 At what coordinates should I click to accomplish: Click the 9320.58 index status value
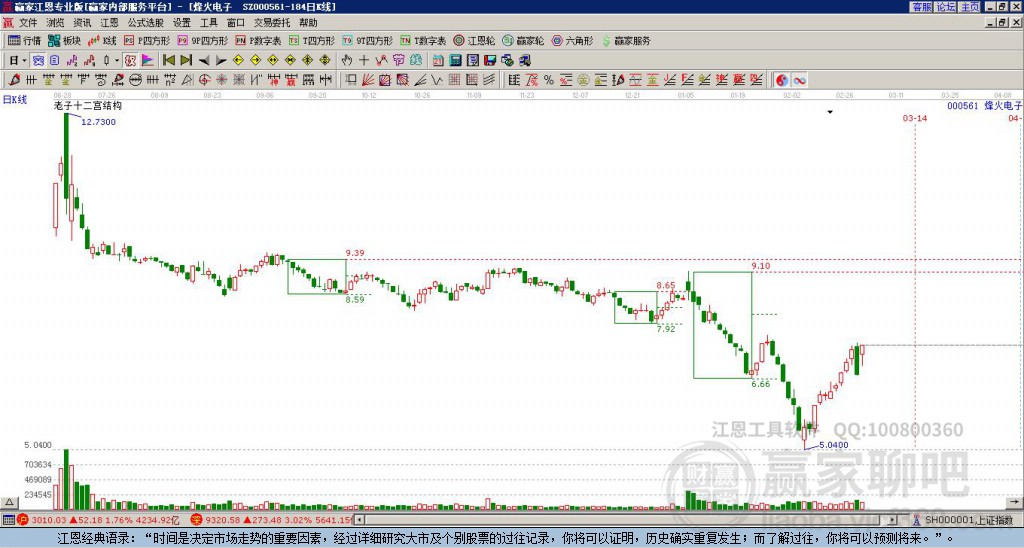pos(221,520)
